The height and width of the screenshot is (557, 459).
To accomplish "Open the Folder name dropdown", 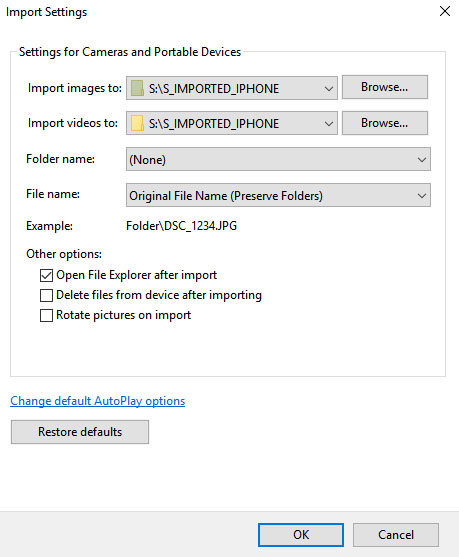I will click(x=278, y=159).
